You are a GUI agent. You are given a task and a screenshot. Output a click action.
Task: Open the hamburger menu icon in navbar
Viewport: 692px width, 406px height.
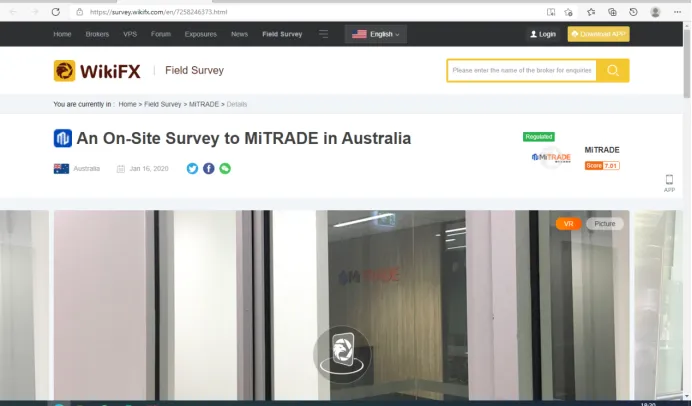click(x=323, y=34)
